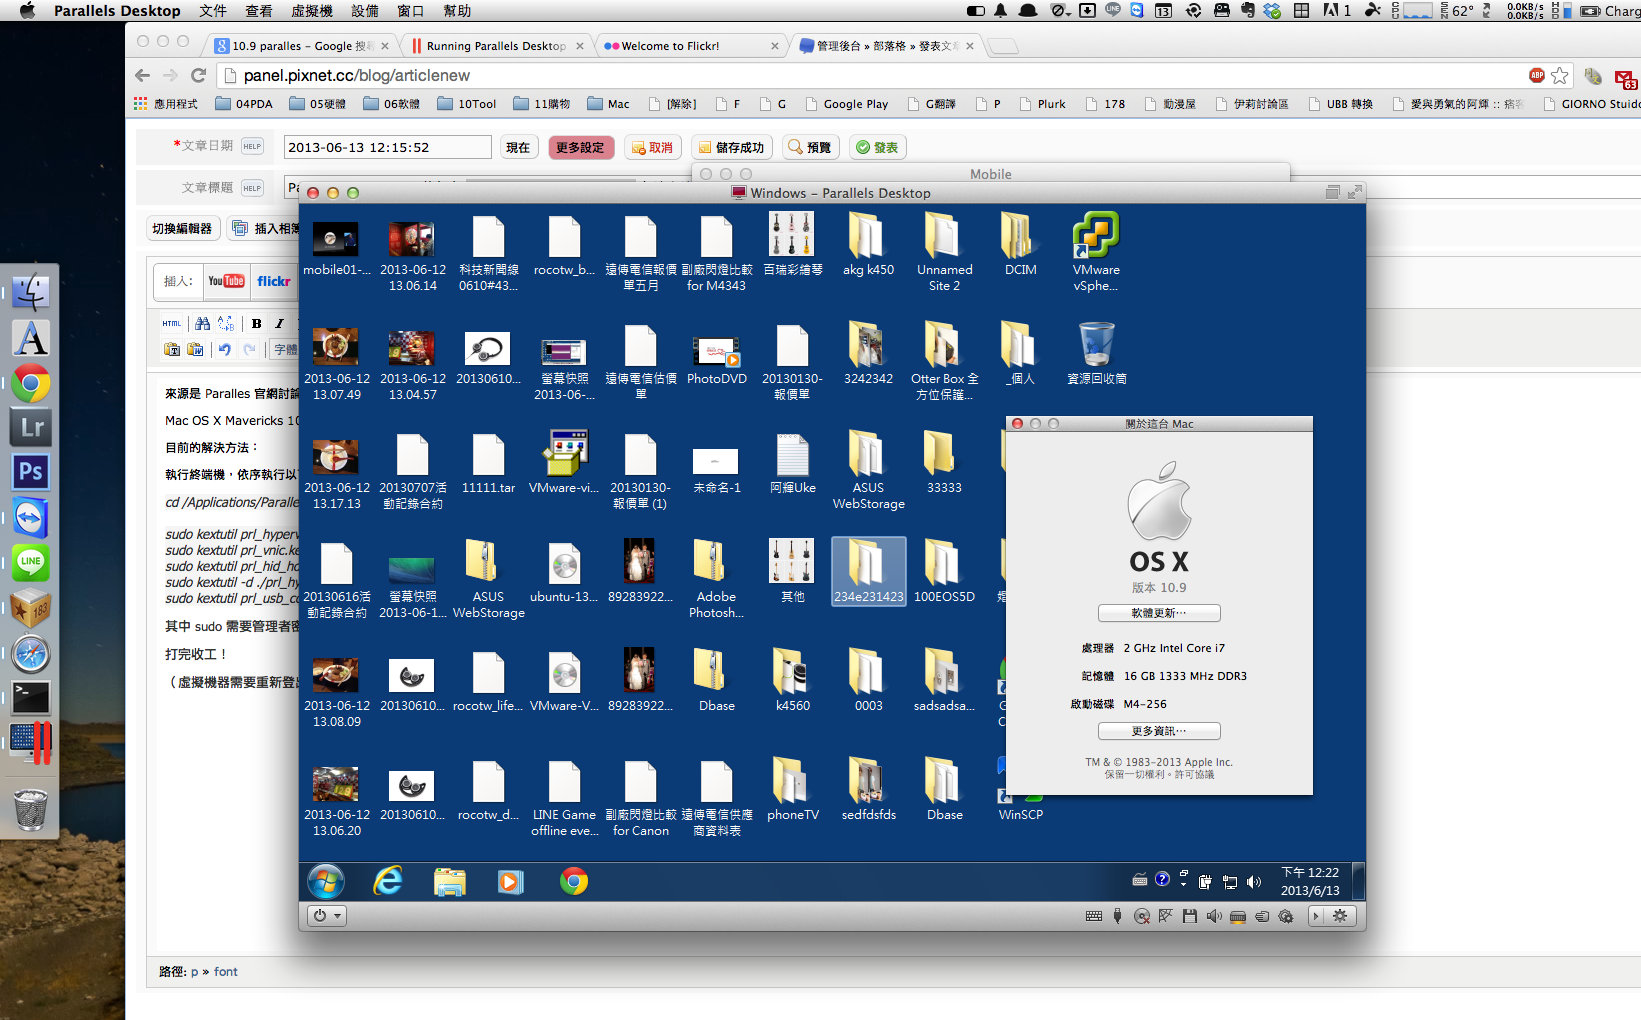This screenshot has width=1641, height=1020.
Task: Open the 虛擬機 menu in the menu bar
Action: 312,10
